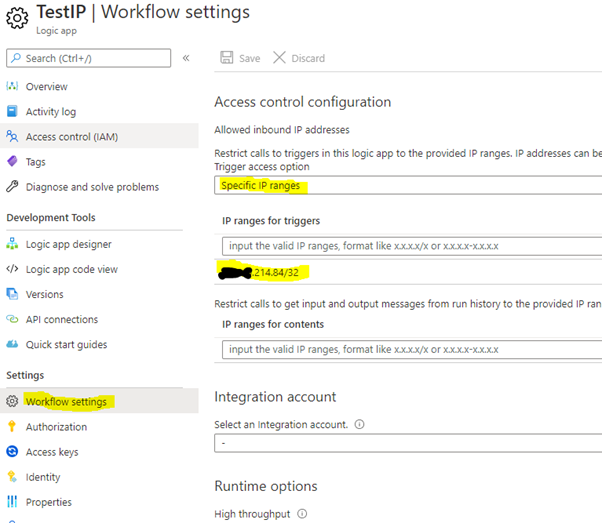Click the Discard X icon
This screenshot has height=523, width=602.
point(279,58)
